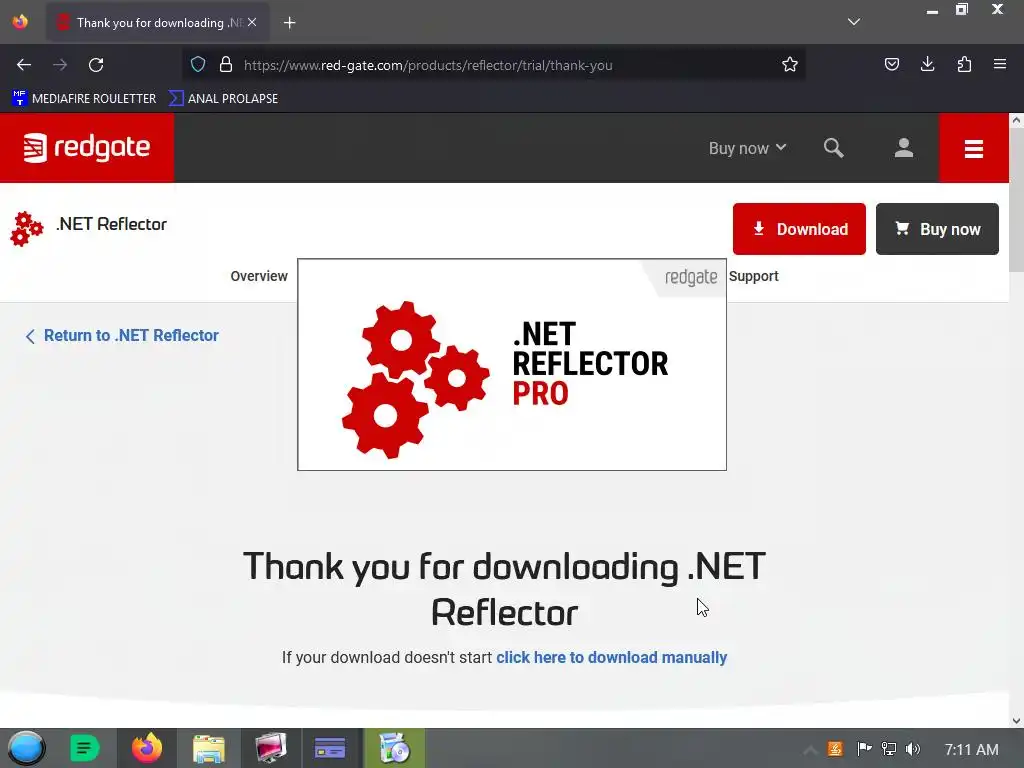Click the Redgate logo in the header
1024x768 pixels.
[x=87, y=148]
